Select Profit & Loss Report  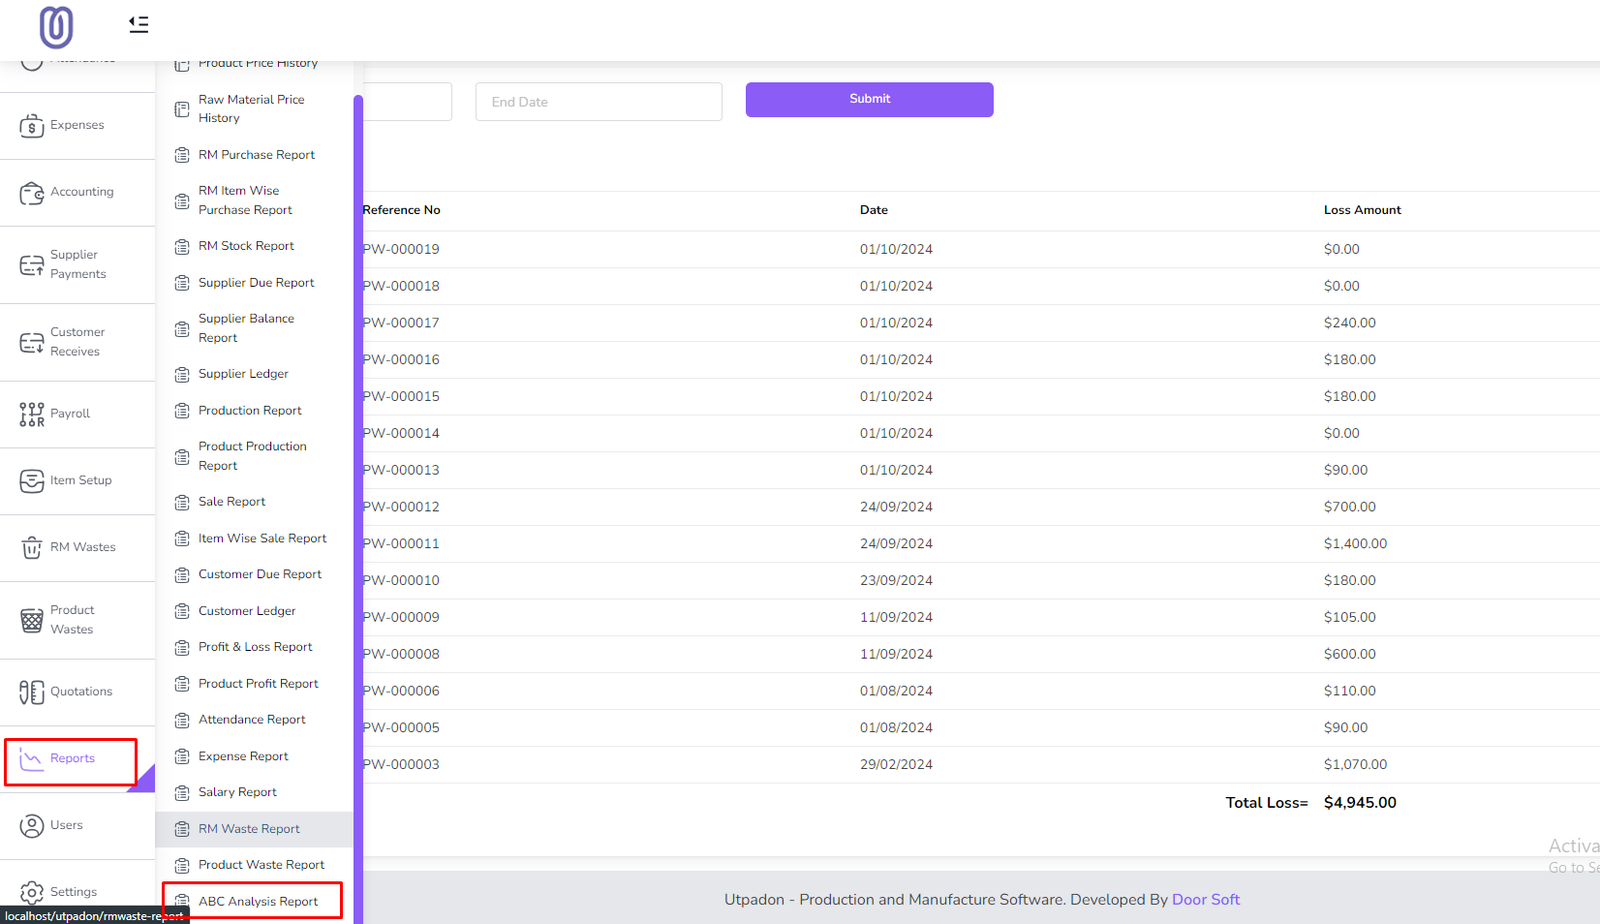tap(255, 647)
